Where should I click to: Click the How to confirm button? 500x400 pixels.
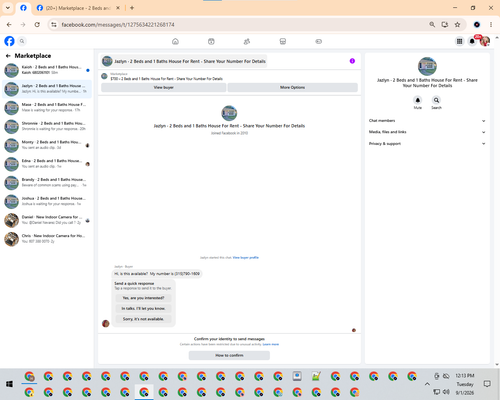coord(229,355)
